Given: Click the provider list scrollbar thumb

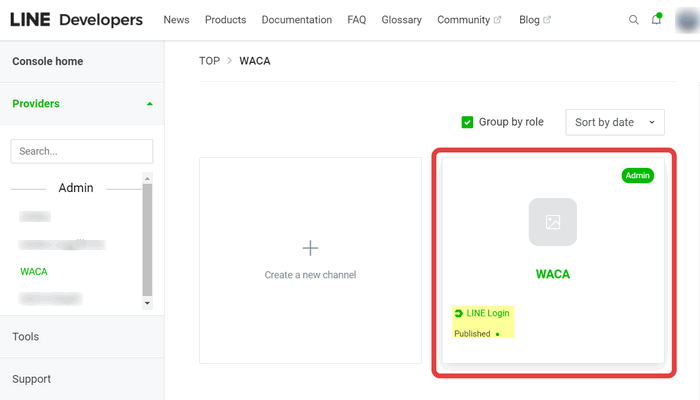Looking at the screenshot, I should click(x=147, y=240).
